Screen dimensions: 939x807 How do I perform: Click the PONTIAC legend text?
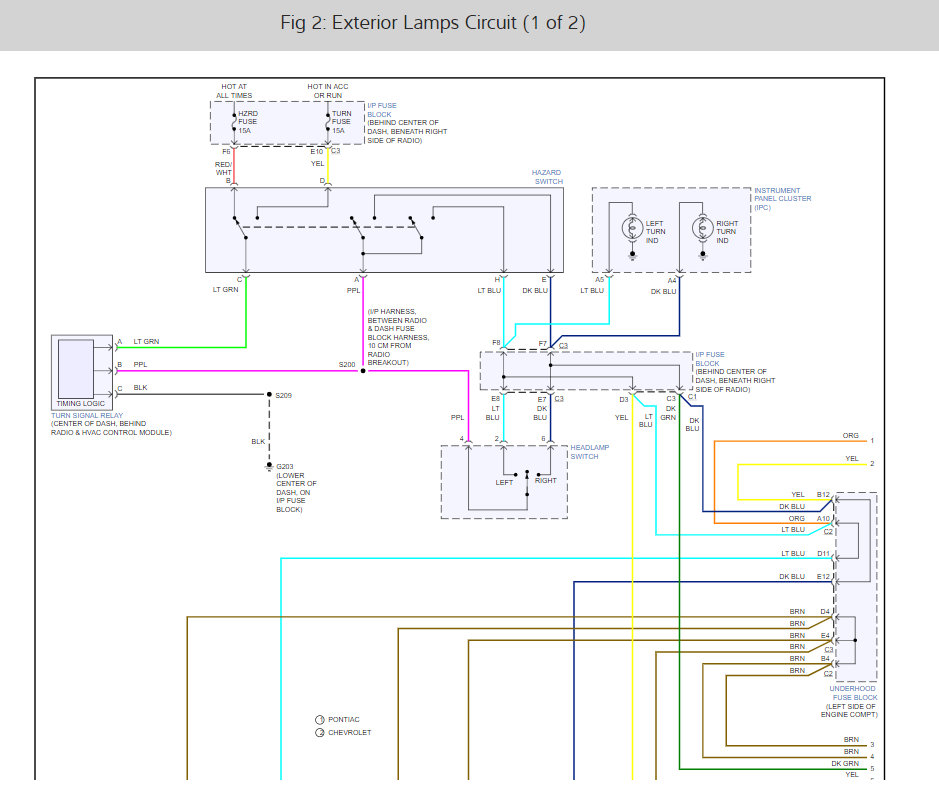344,720
